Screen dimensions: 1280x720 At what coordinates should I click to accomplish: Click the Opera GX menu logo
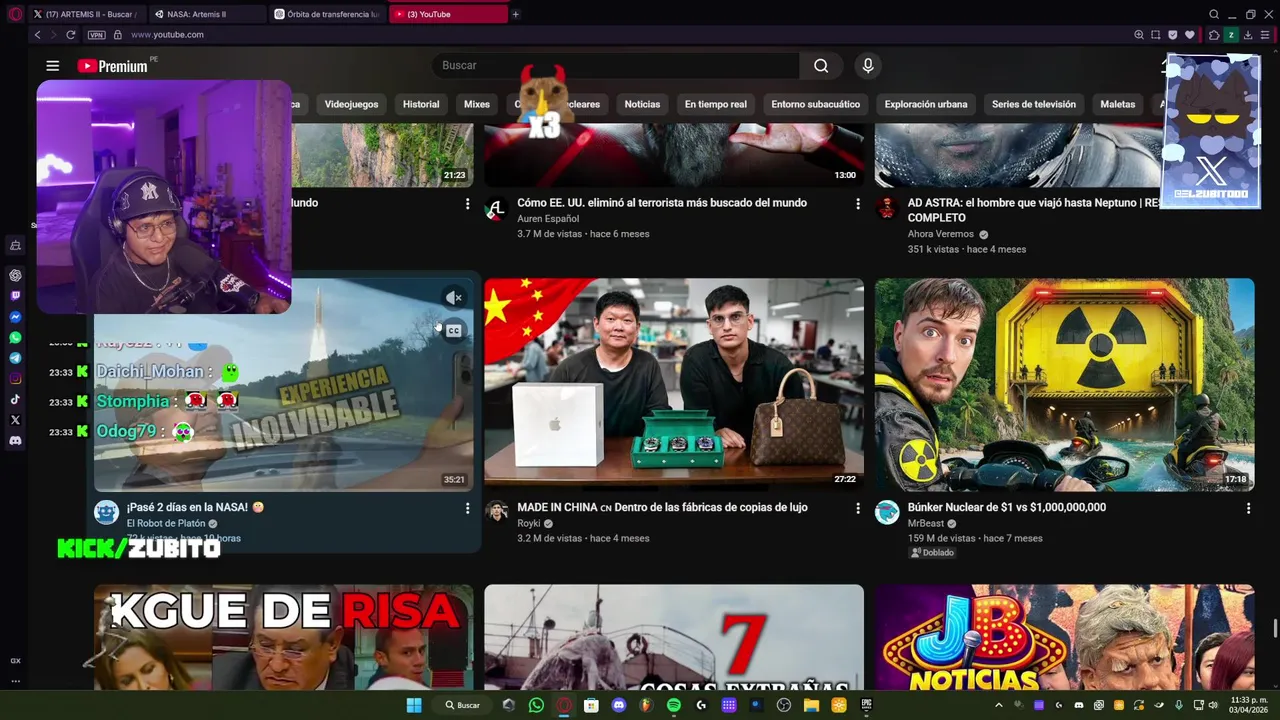coord(14,14)
